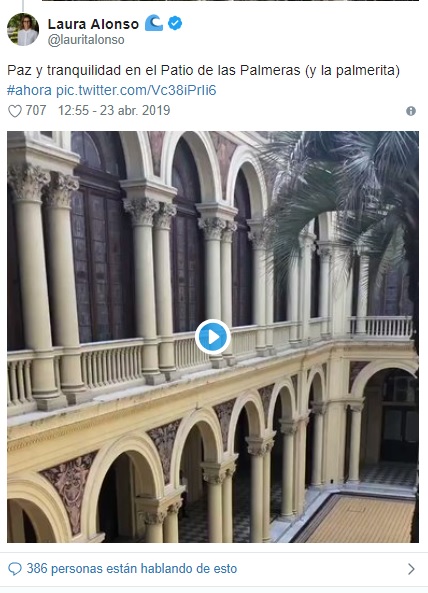The height and width of the screenshot is (593, 428).
Task: Follow the #ahora hashtag
Action: 29,90
